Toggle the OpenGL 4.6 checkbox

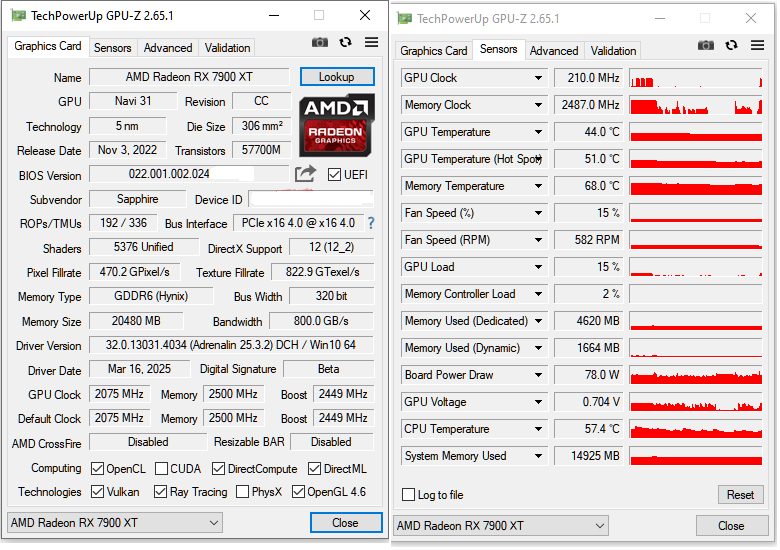pos(298,492)
